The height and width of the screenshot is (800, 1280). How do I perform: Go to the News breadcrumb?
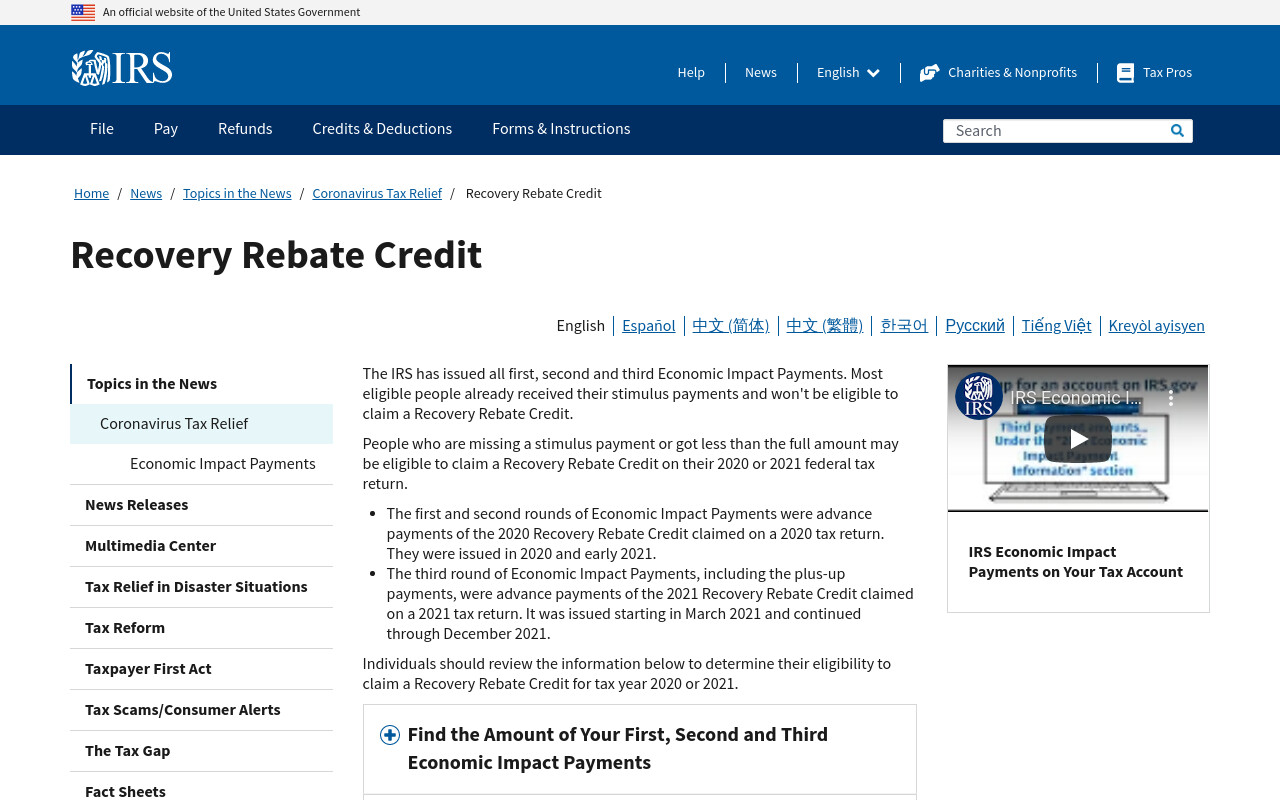pyautogui.click(x=146, y=193)
